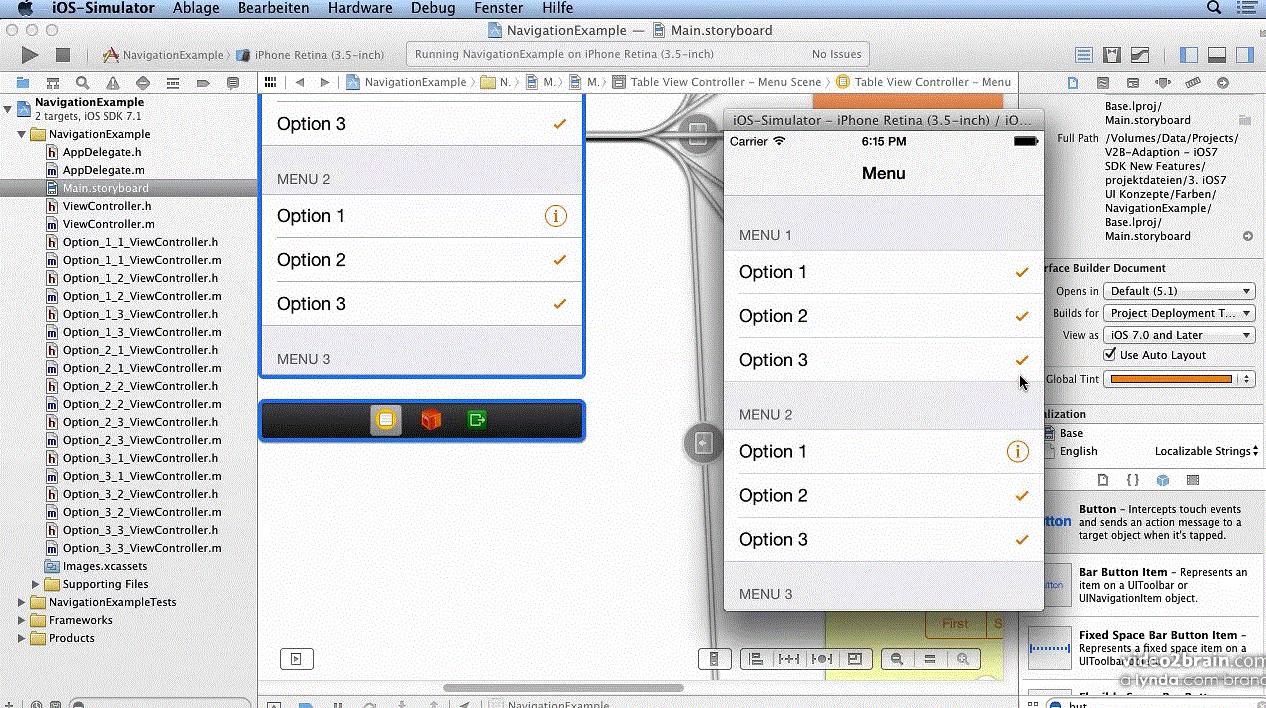Screen dimensions: 1266x708
Task: Open the Pin constraints button
Action: 789,659
